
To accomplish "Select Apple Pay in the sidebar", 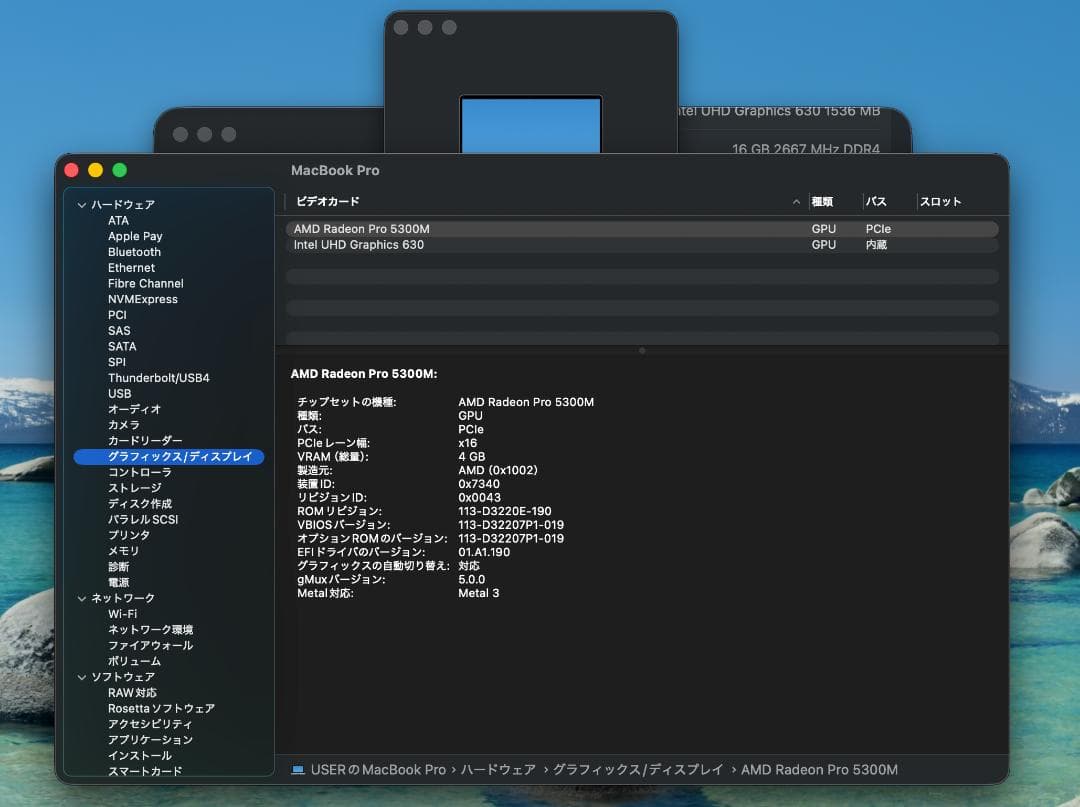I will (x=135, y=236).
